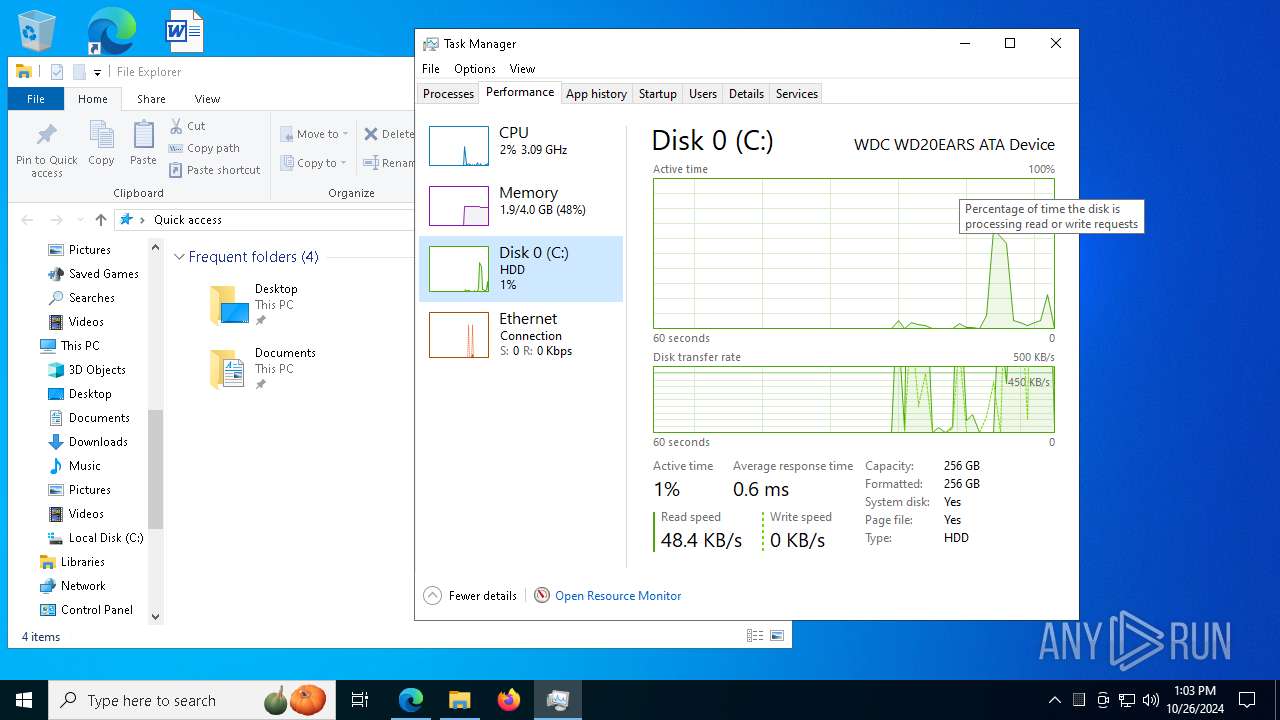Open the Desktop frequent folder

pos(255,304)
